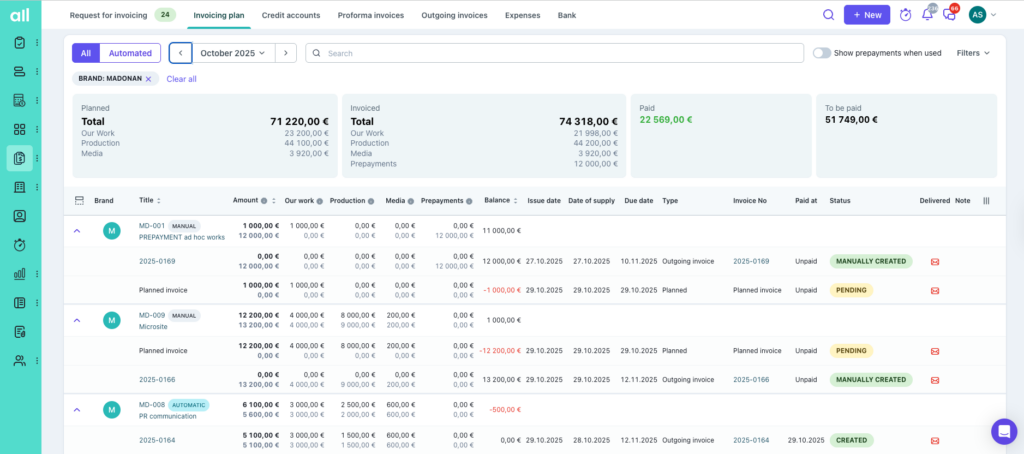Image resolution: width=1024 pixels, height=454 pixels.
Task: Expand the Filters dropdown
Action: tap(973, 53)
